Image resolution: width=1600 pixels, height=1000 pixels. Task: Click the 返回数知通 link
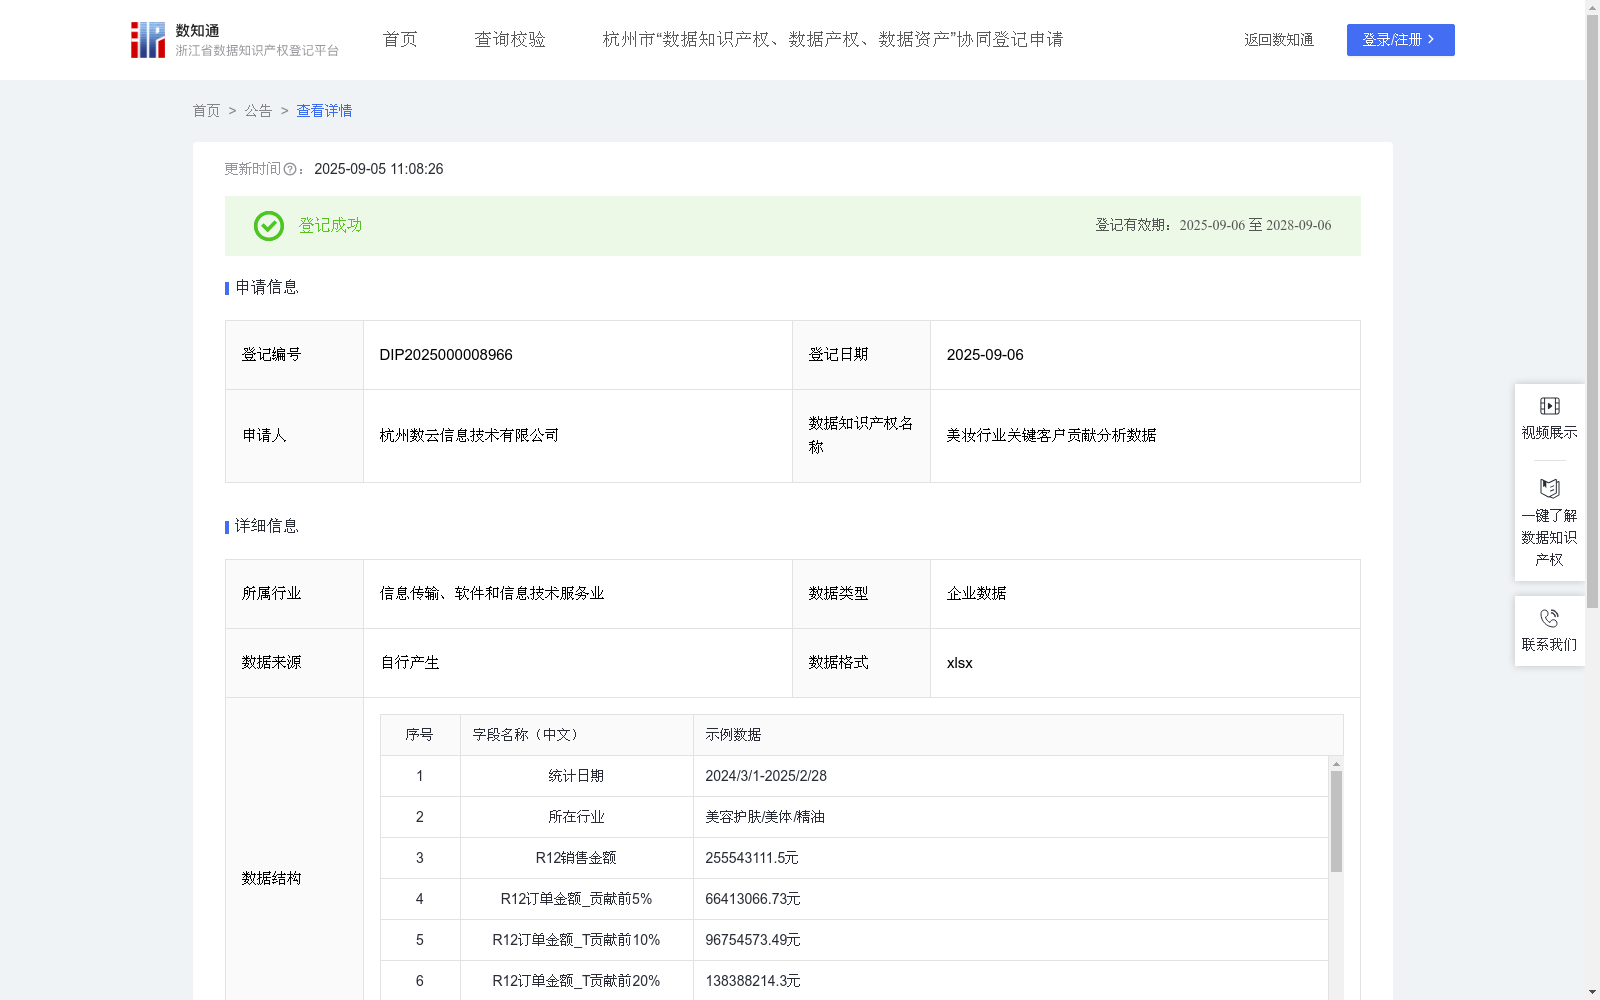coord(1279,40)
